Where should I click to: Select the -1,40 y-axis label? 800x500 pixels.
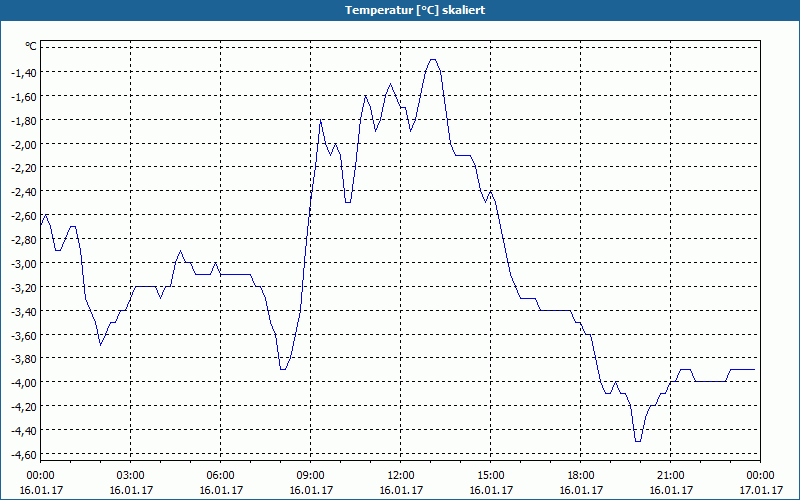coord(23,72)
